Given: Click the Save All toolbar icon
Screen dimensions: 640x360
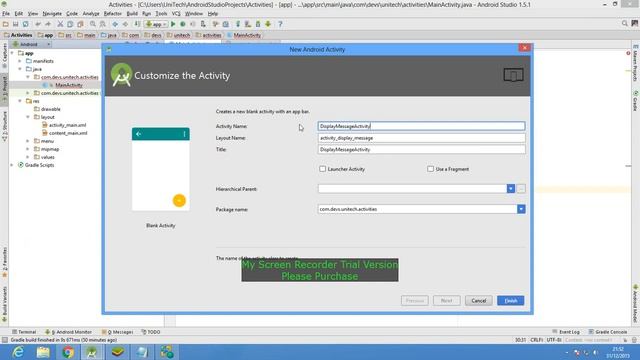Looking at the screenshot, I should [x=16, y=24].
